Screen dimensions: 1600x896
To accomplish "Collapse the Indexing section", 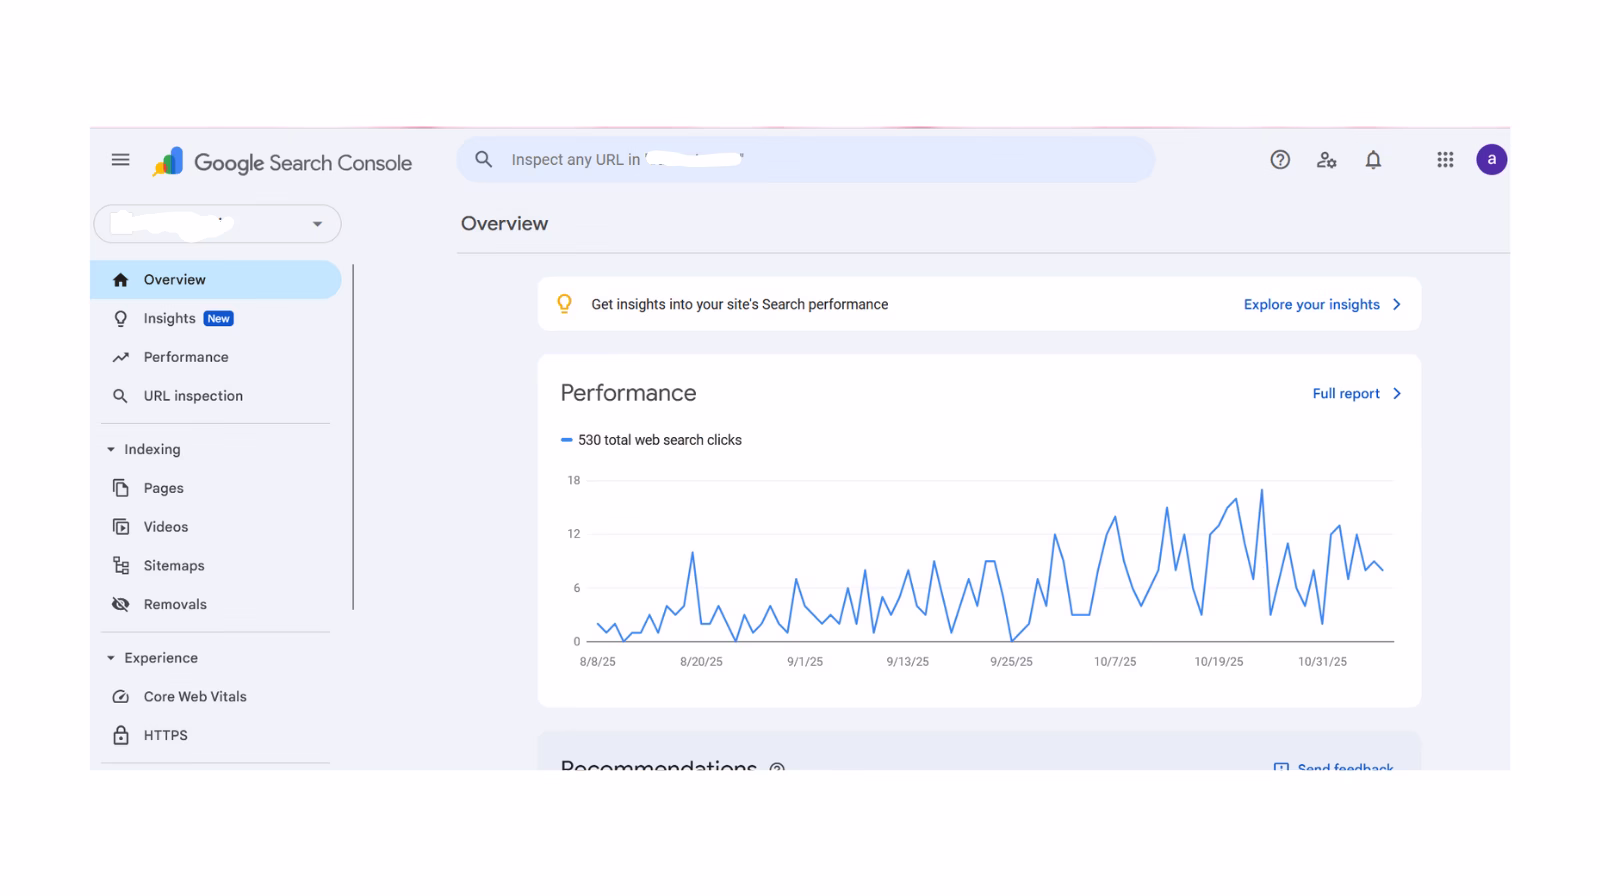I will click(x=111, y=450).
